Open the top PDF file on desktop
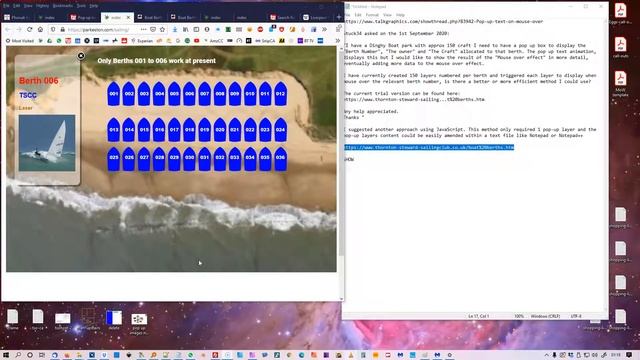Image resolution: width=640 pixels, height=360 pixels. pos(620,13)
